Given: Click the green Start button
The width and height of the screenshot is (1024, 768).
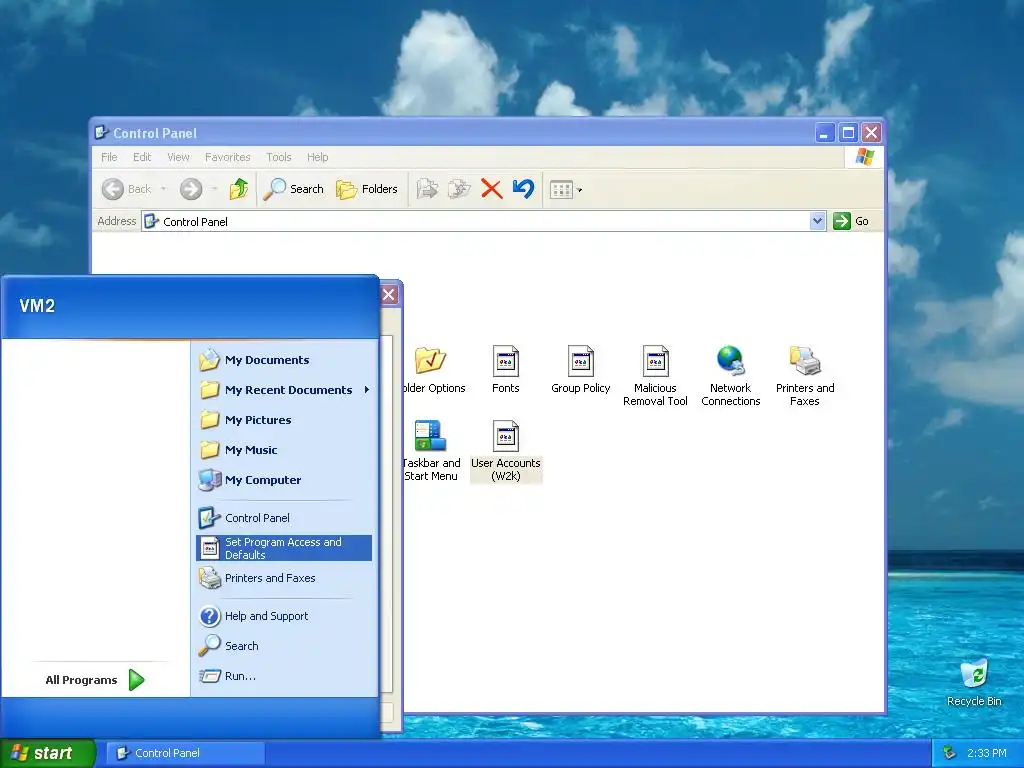Looking at the screenshot, I should click(x=47, y=753).
